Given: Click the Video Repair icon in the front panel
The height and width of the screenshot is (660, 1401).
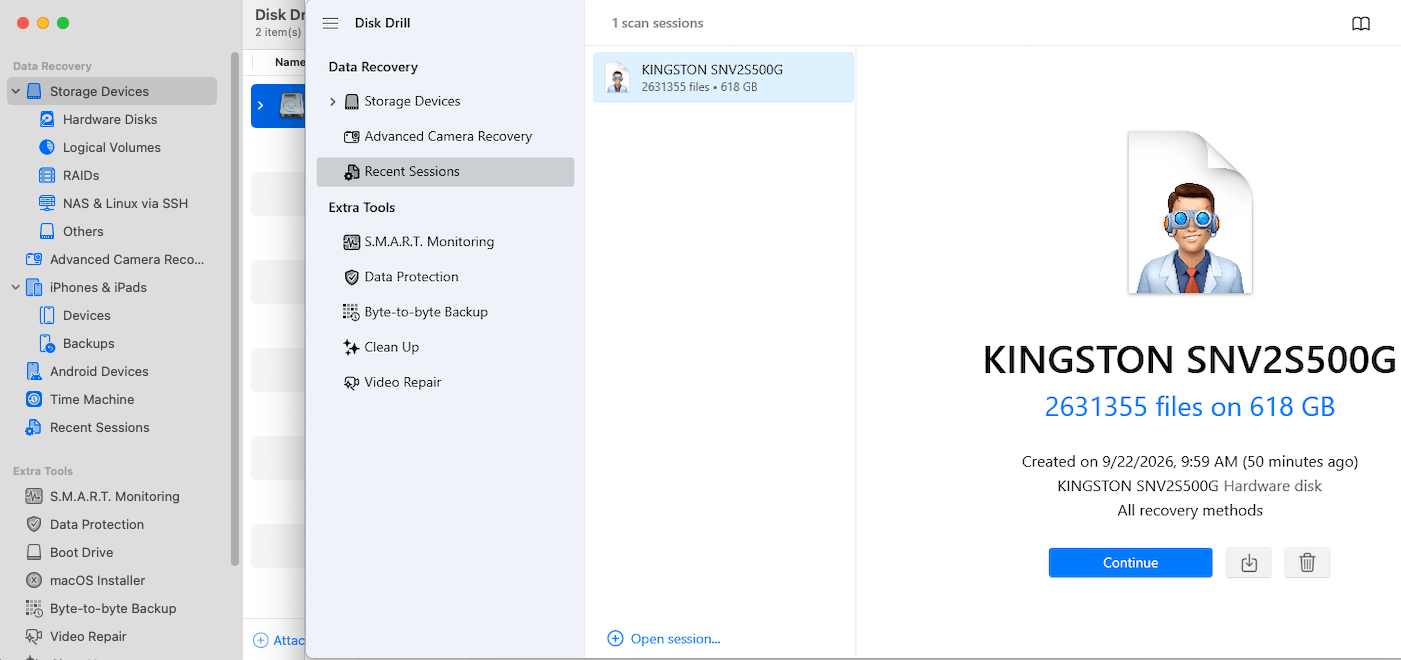Looking at the screenshot, I should coord(351,382).
